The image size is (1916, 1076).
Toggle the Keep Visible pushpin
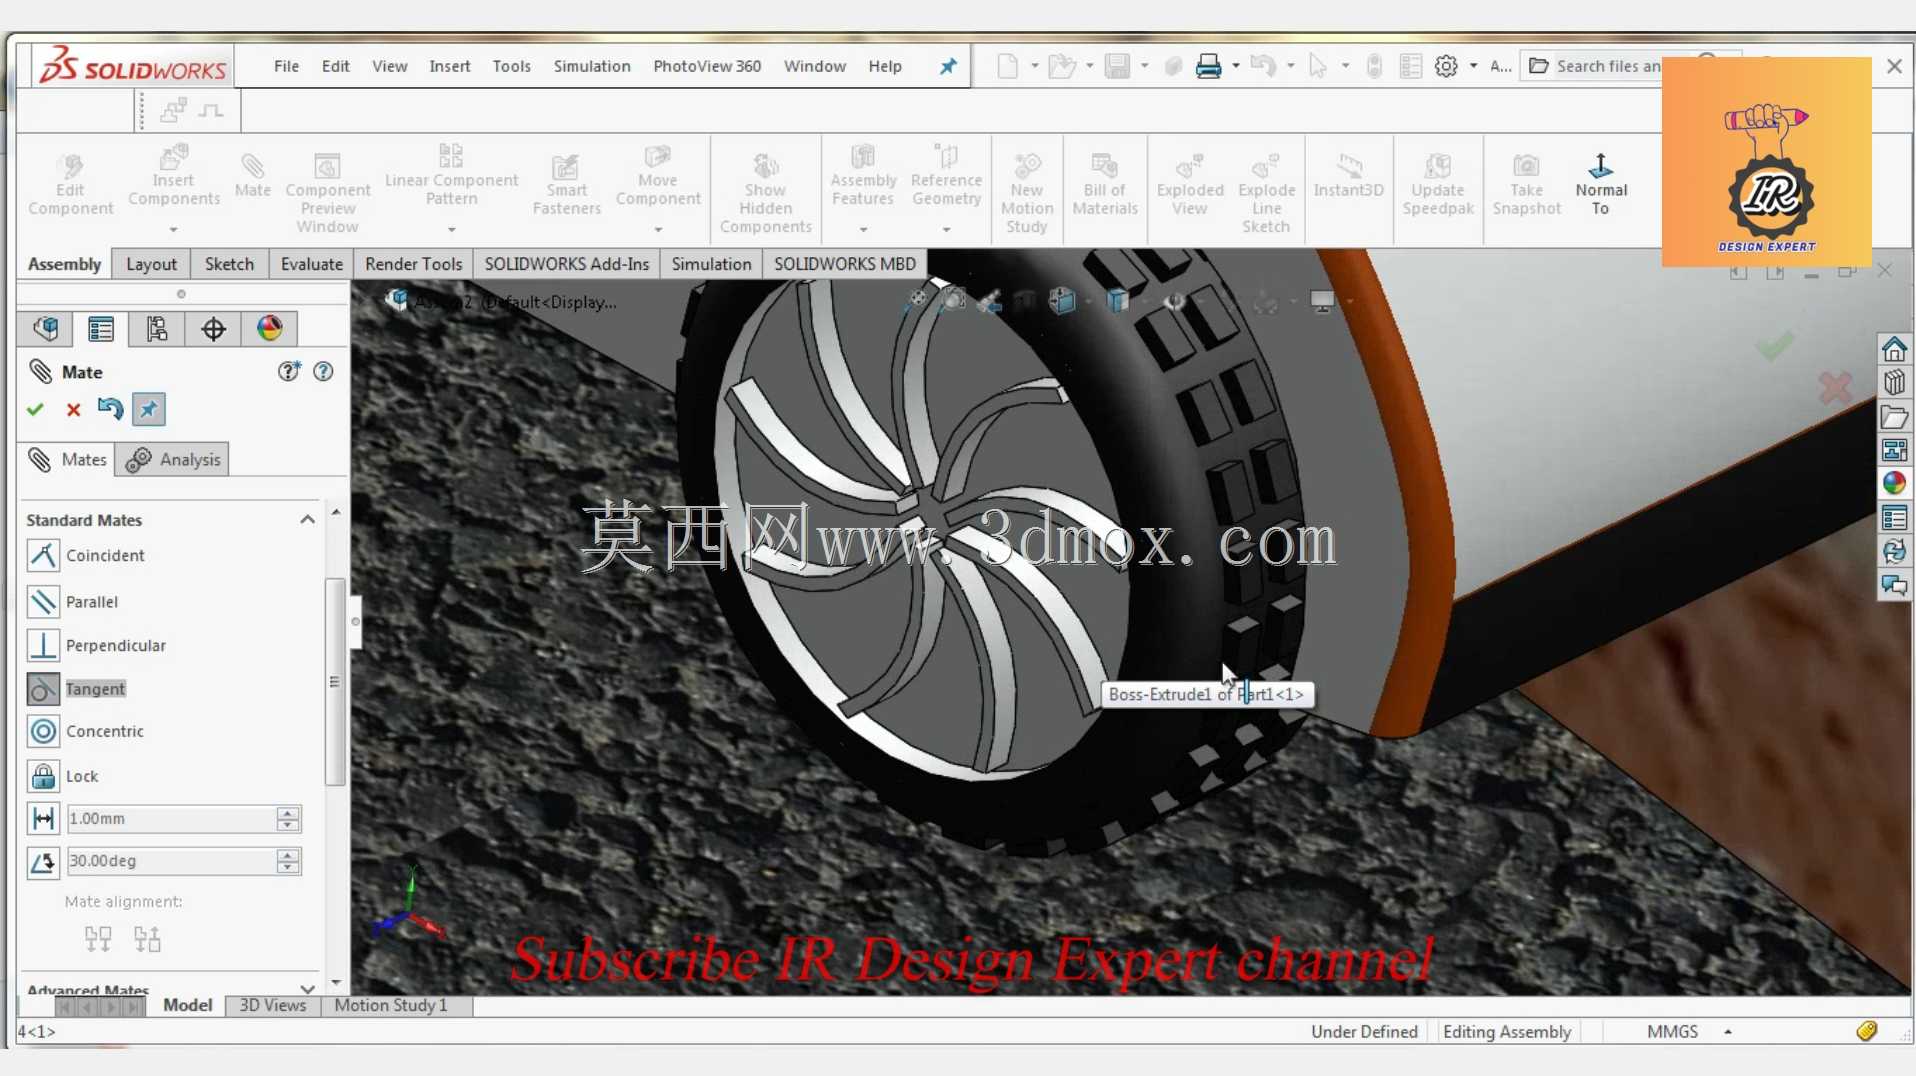coord(149,409)
